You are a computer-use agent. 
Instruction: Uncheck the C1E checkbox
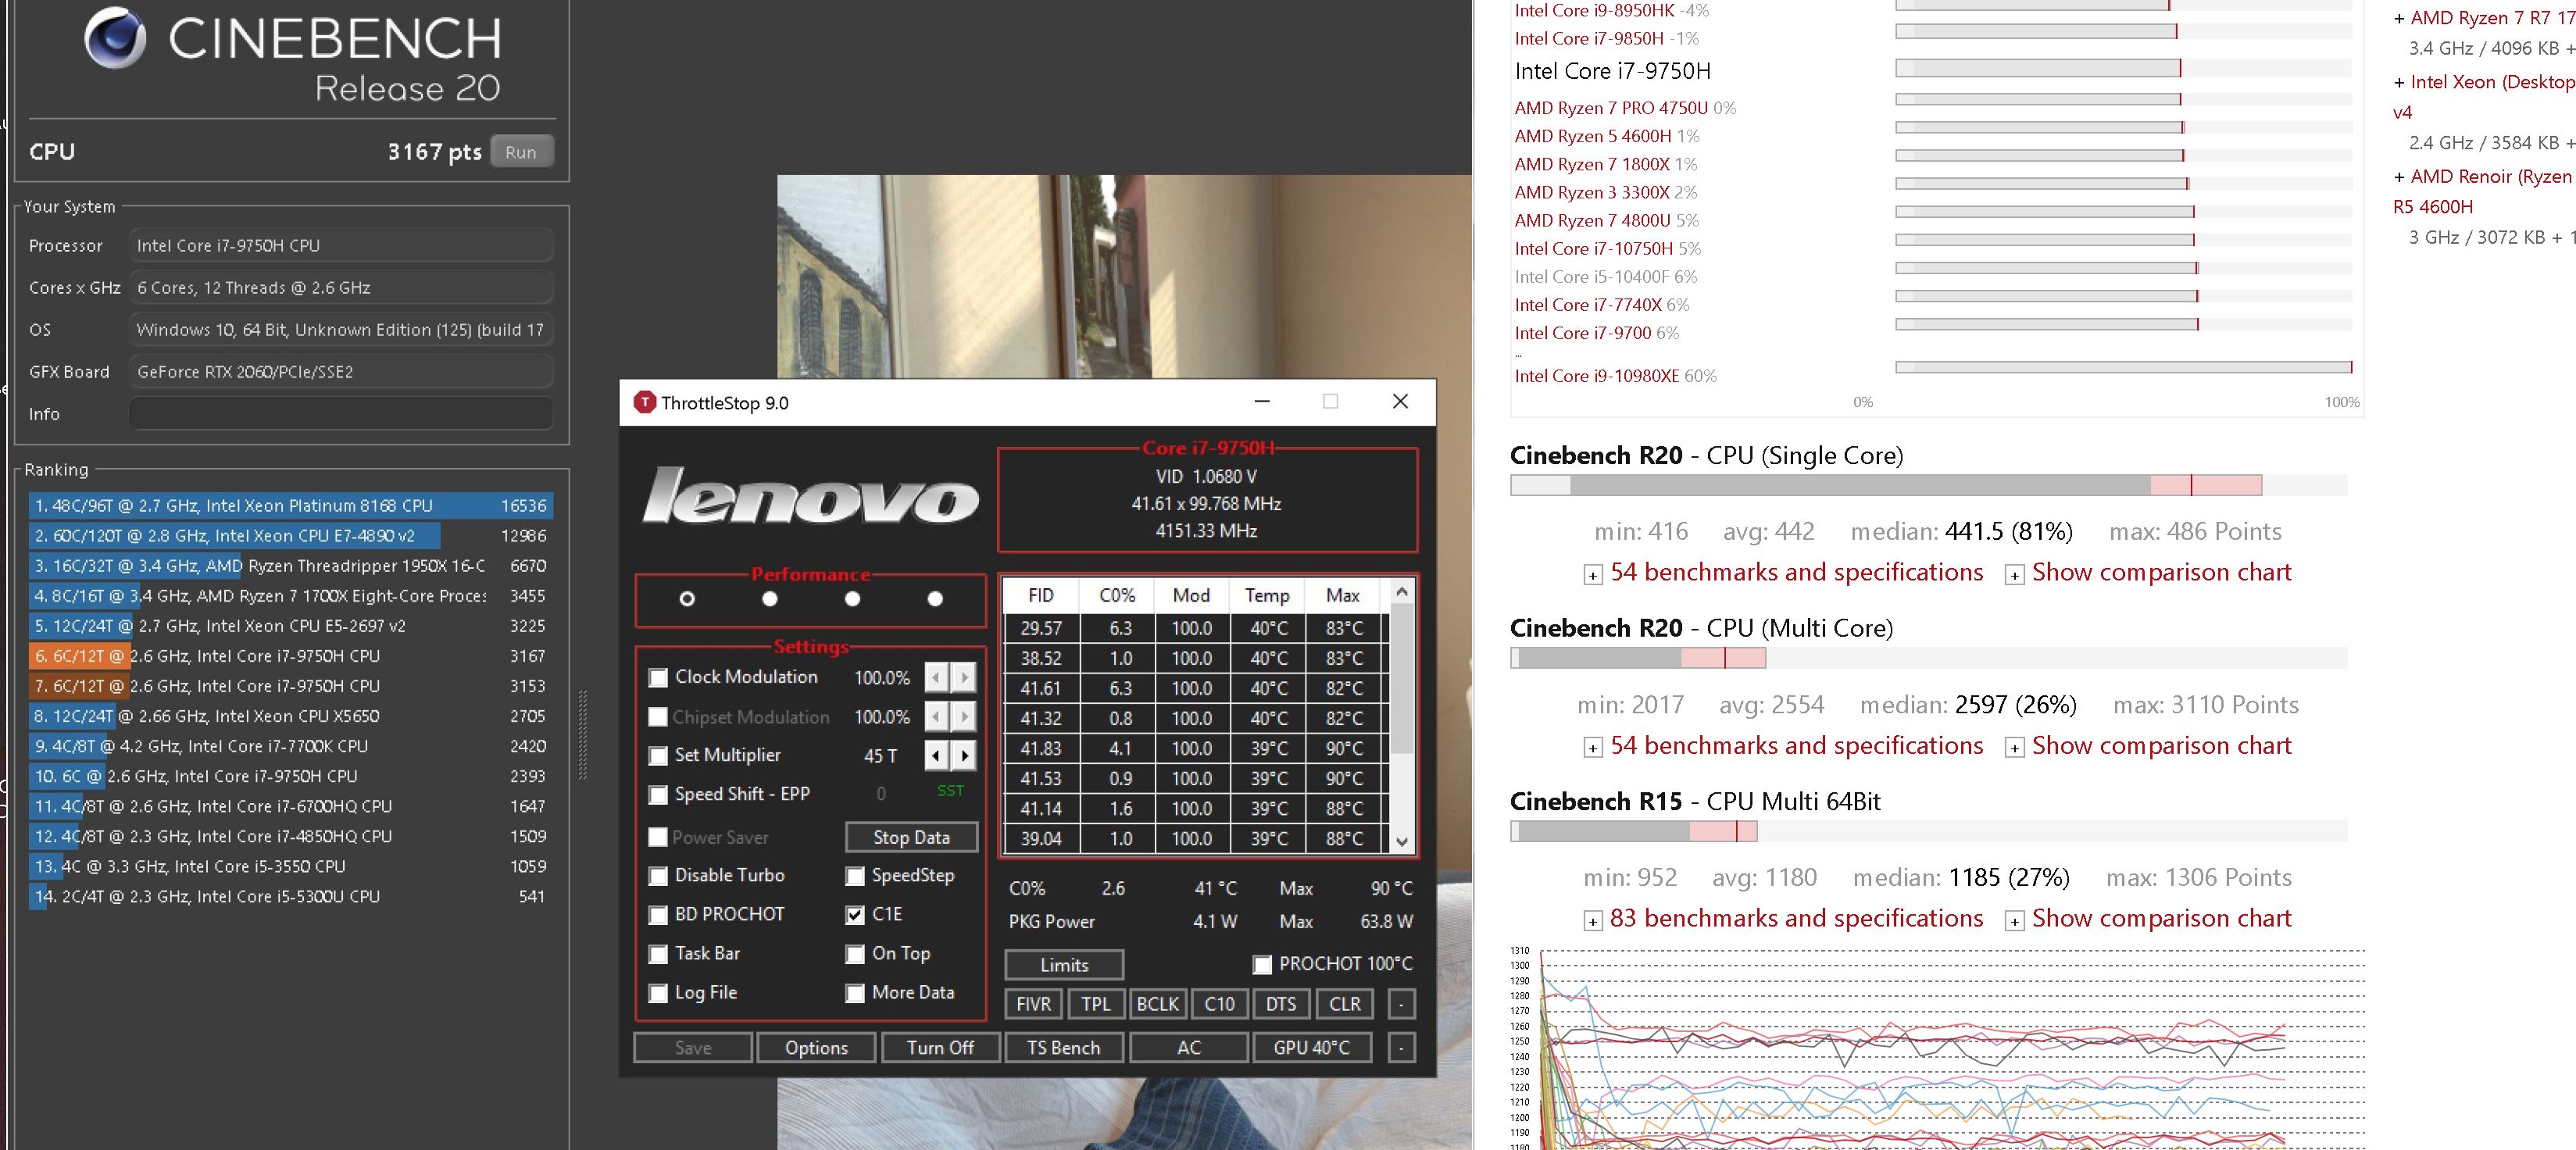(855, 915)
